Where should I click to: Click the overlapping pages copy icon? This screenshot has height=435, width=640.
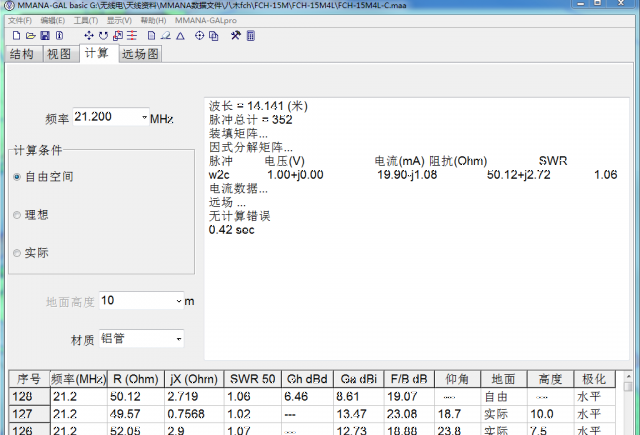tap(213, 36)
